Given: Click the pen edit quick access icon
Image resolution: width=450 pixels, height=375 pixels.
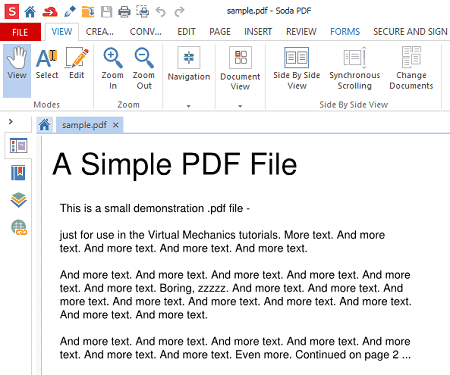Looking at the screenshot, I should (70, 12).
